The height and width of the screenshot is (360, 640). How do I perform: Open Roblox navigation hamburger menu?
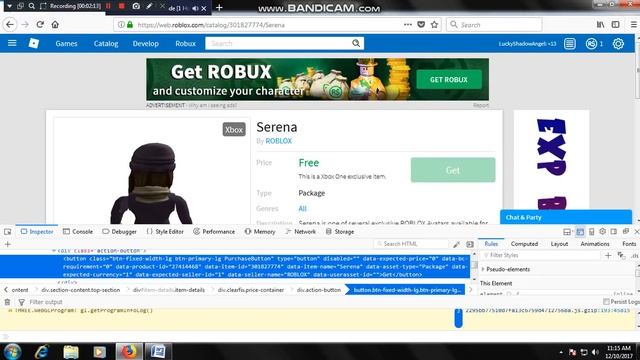12,43
